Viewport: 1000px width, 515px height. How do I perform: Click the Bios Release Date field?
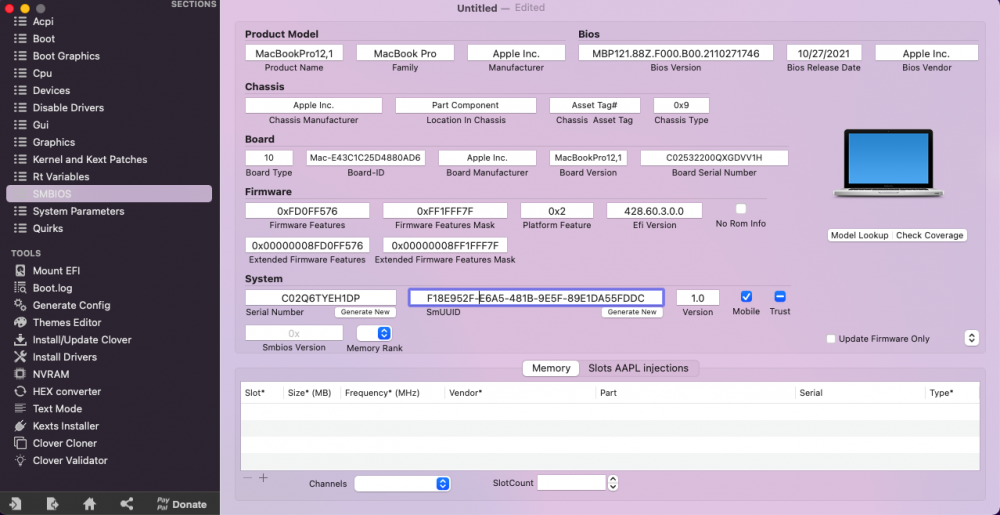(824, 54)
